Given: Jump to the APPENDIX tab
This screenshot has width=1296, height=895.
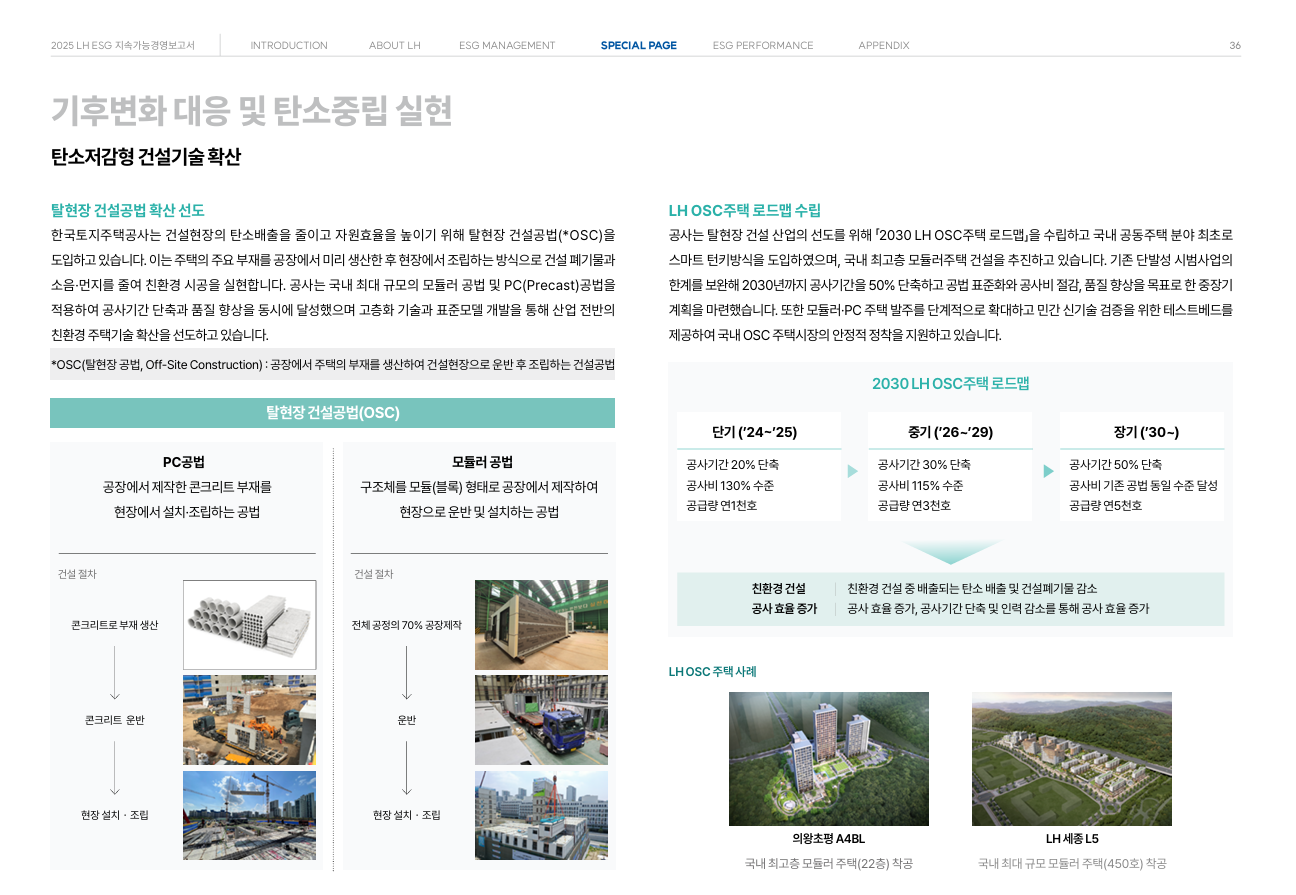Looking at the screenshot, I should (884, 45).
